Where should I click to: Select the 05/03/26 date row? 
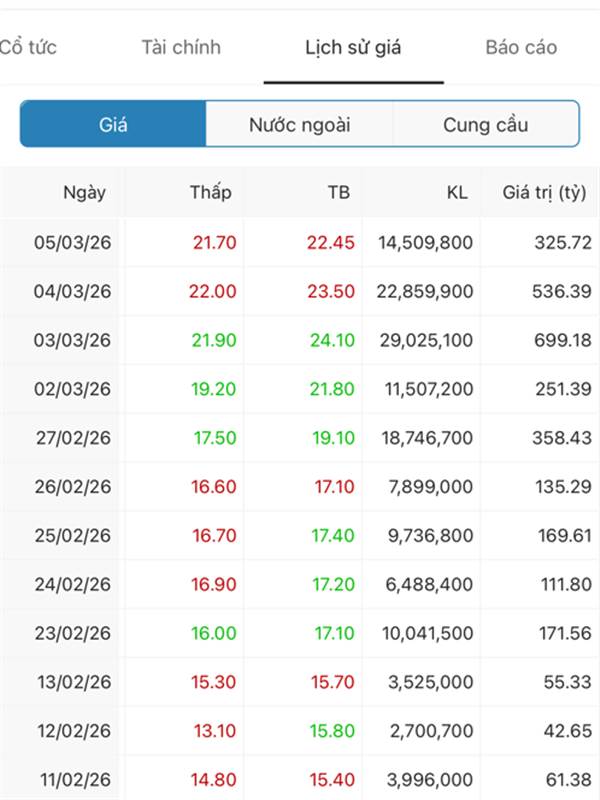pyautogui.click(x=73, y=243)
